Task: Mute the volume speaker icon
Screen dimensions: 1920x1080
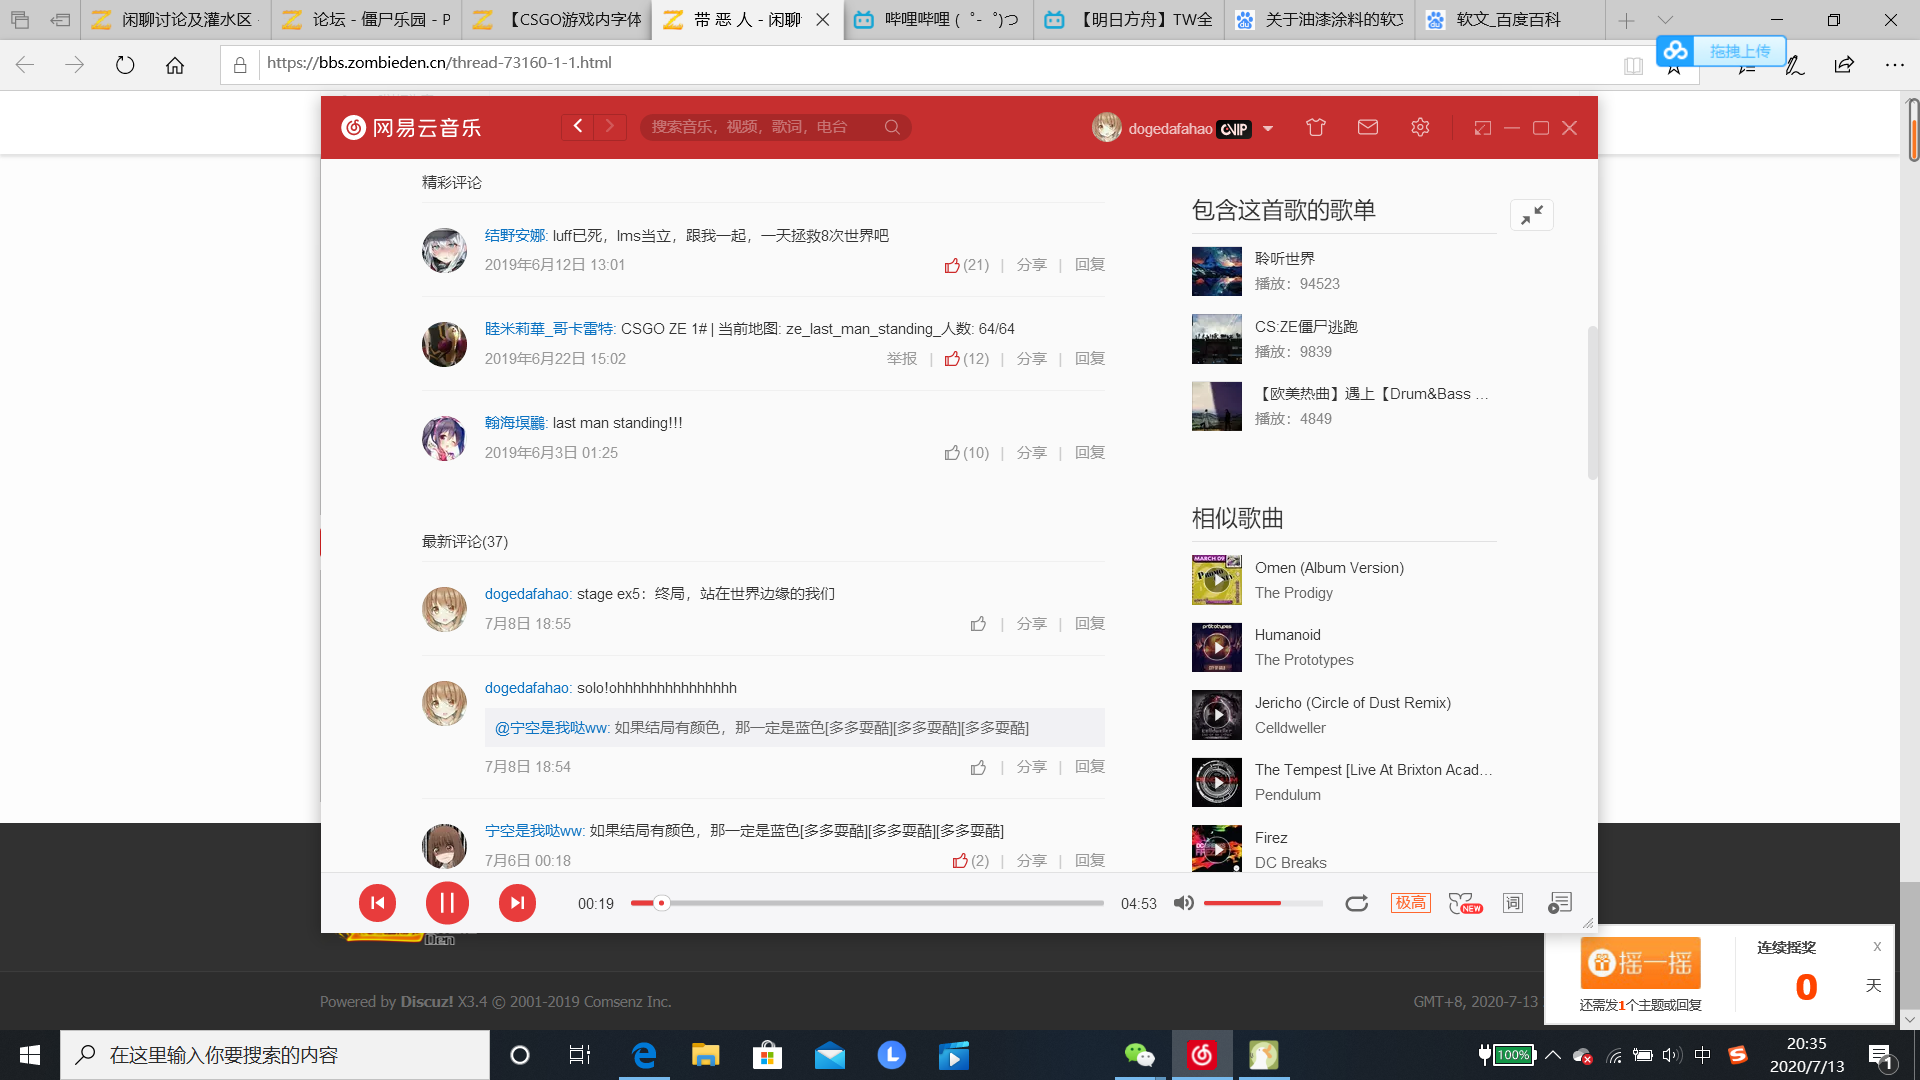Action: (x=1183, y=902)
